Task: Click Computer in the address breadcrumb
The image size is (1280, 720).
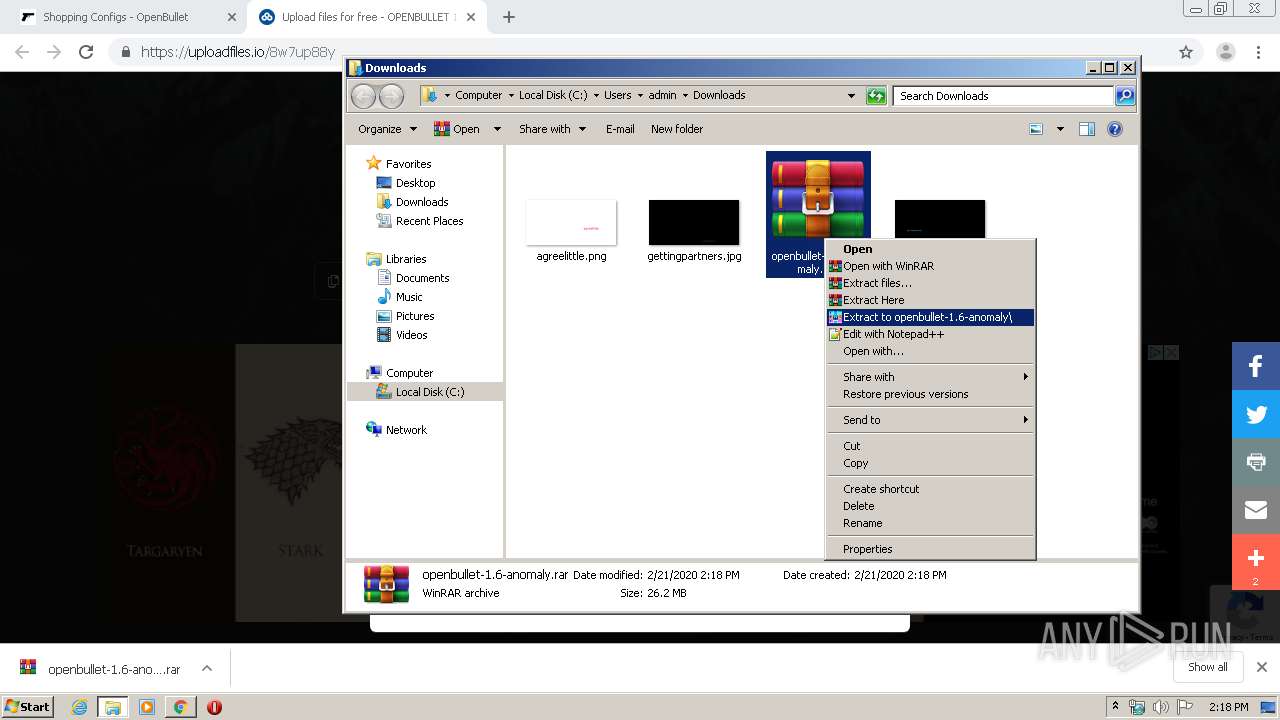Action: pyautogui.click(x=478, y=96)
